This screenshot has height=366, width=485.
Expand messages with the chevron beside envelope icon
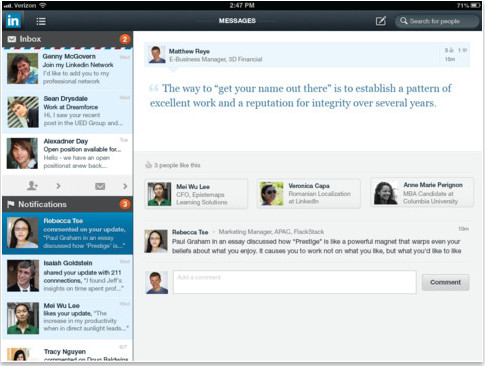pyautogui.click(x=125, y=186)
